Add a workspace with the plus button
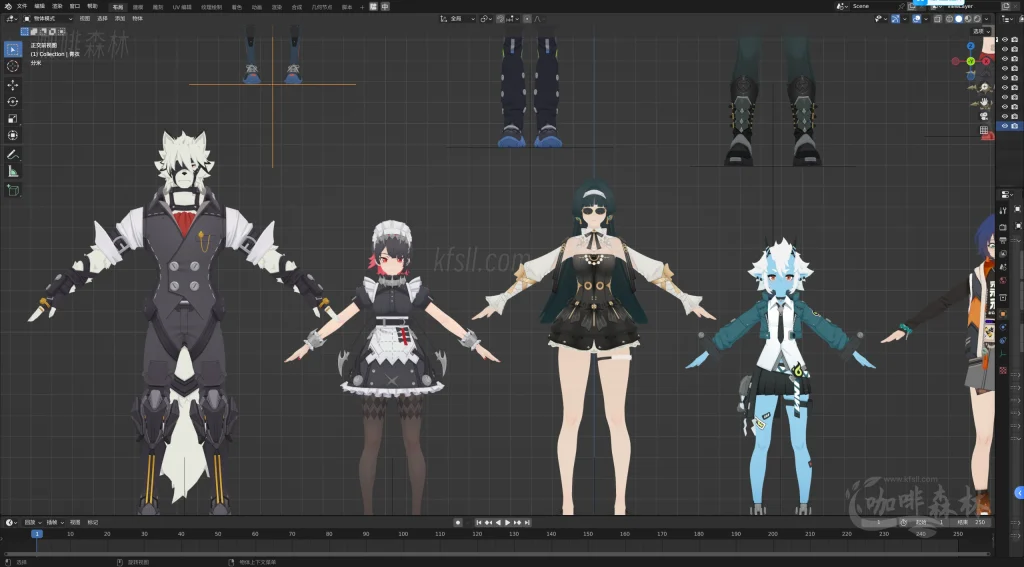 tap(362, 7)
